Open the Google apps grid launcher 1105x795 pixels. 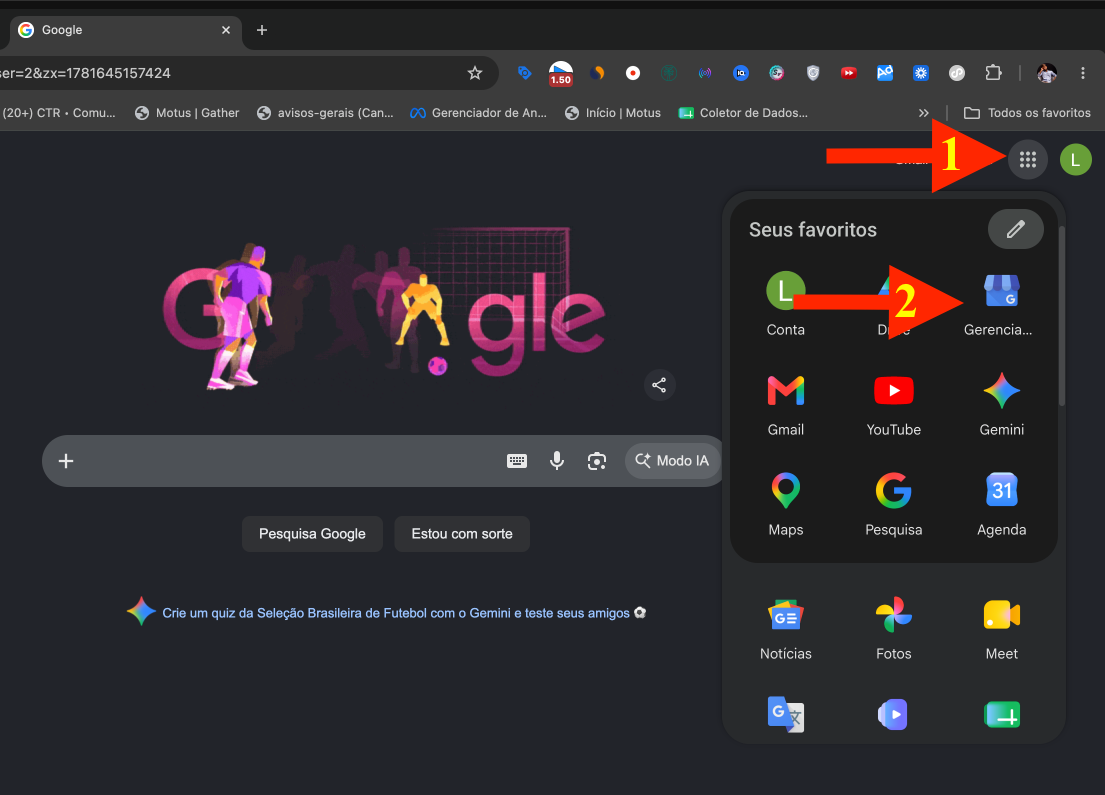click(x=1027, y=160)
